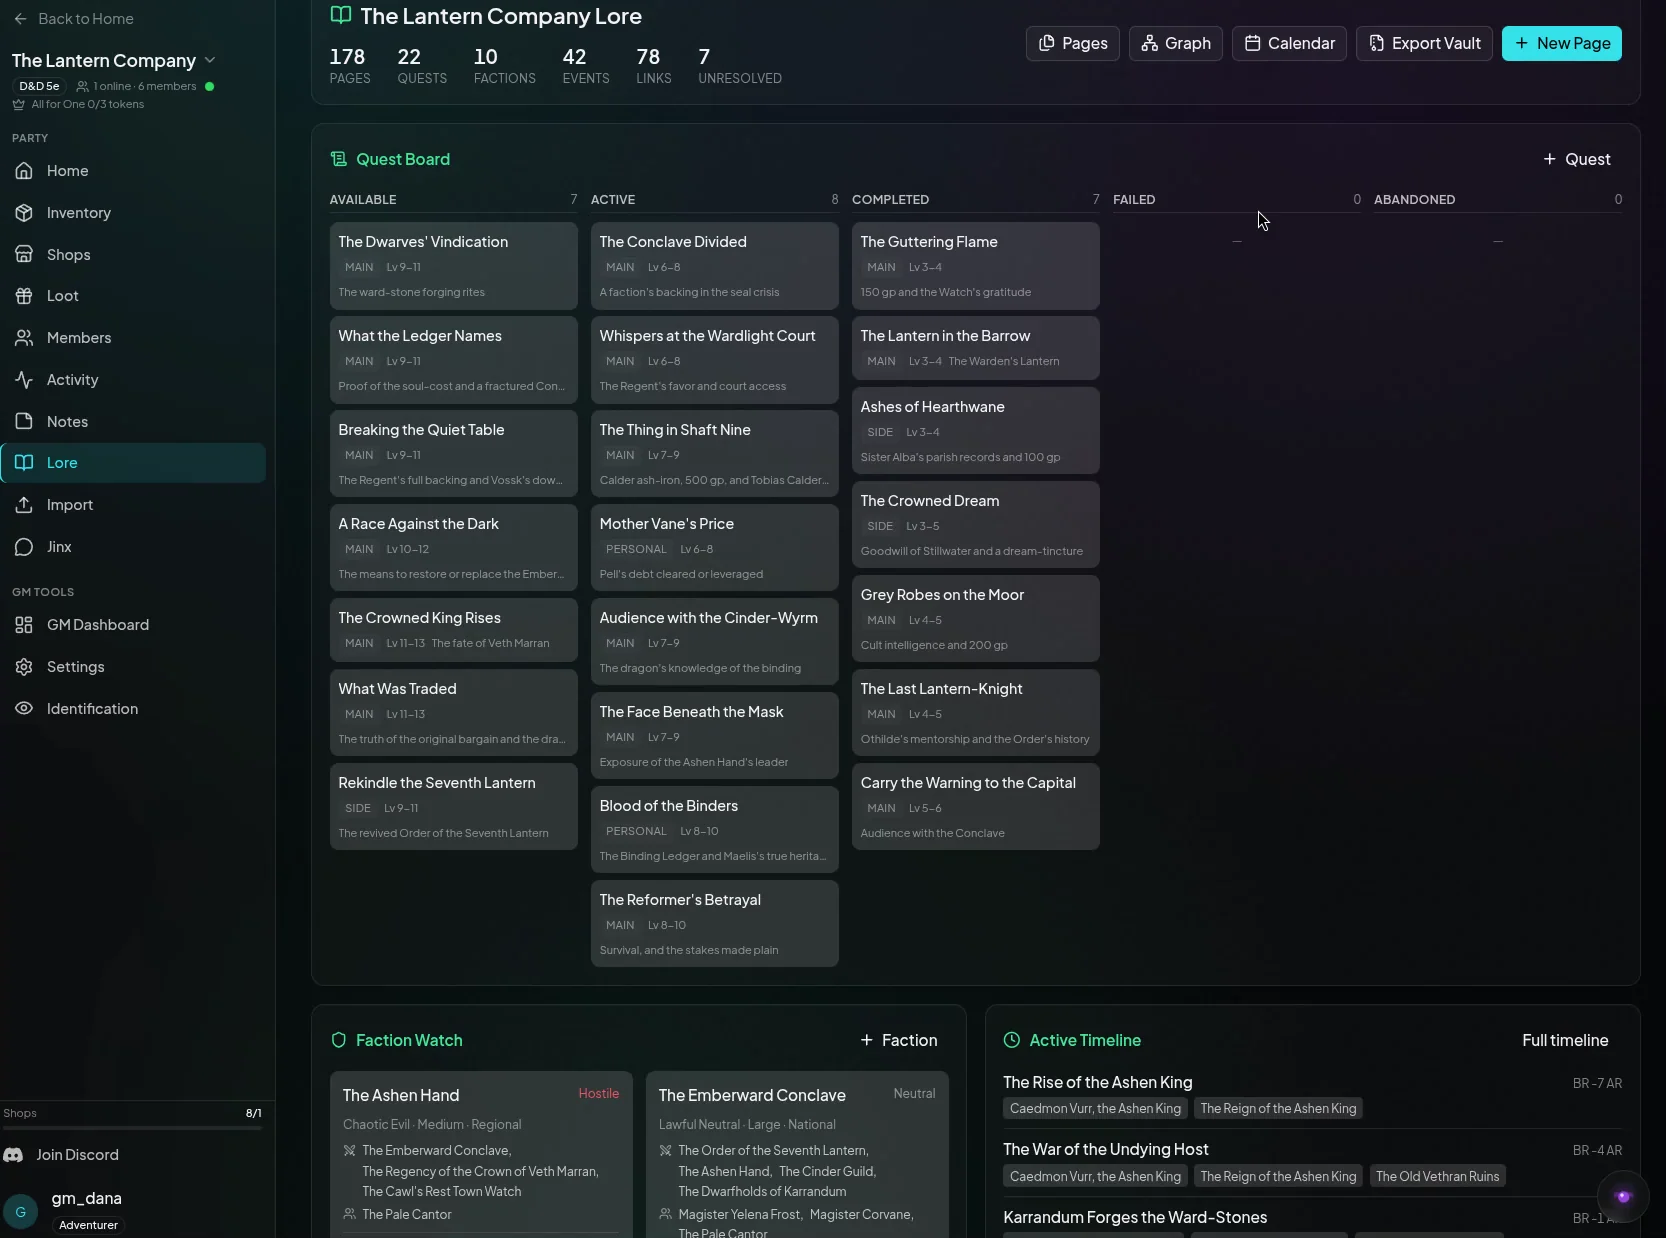Screen dimensions: 1666x1238
Task: Click the 10 FACTIONS stat
Action: click(505, 66)
